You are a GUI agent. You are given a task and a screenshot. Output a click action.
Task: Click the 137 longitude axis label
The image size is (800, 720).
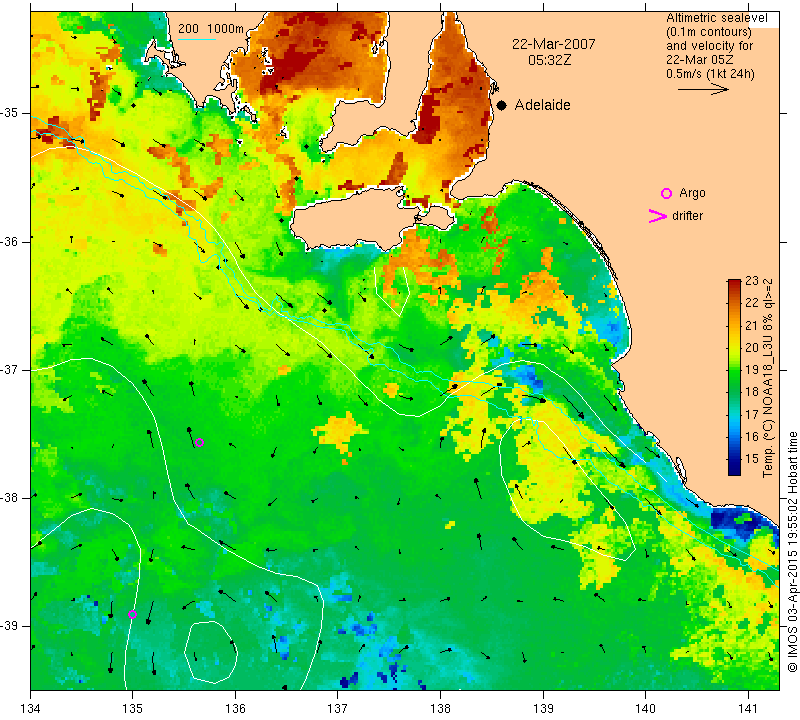[338, 708]
